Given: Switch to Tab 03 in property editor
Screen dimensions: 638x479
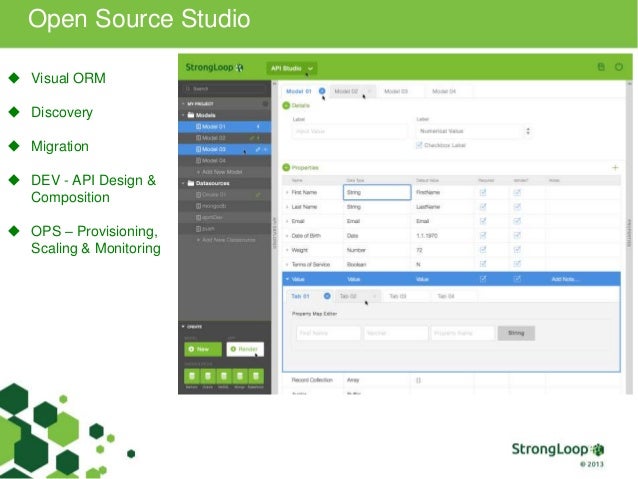Looking at the screenshot, I should click(x=398, y=296).
